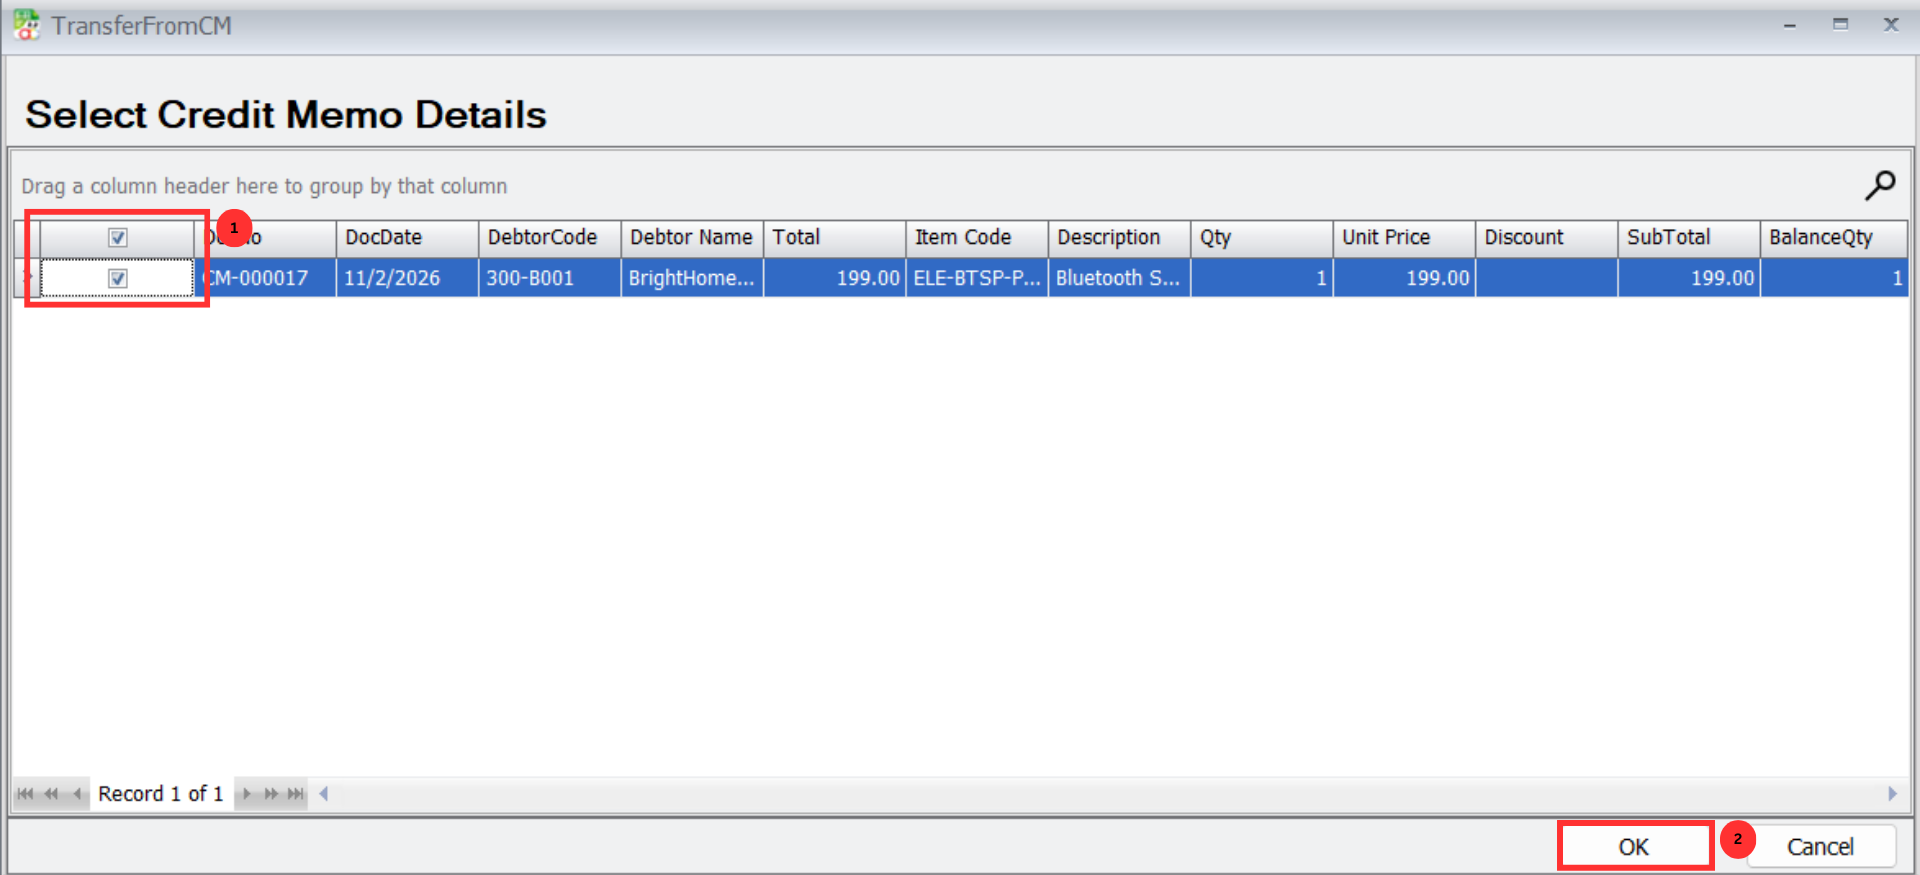Image resolution: width=1920 pixels, height=875 pixels.
Task: Select the BrightHome debtor name cell
Action: coord(692,278)
